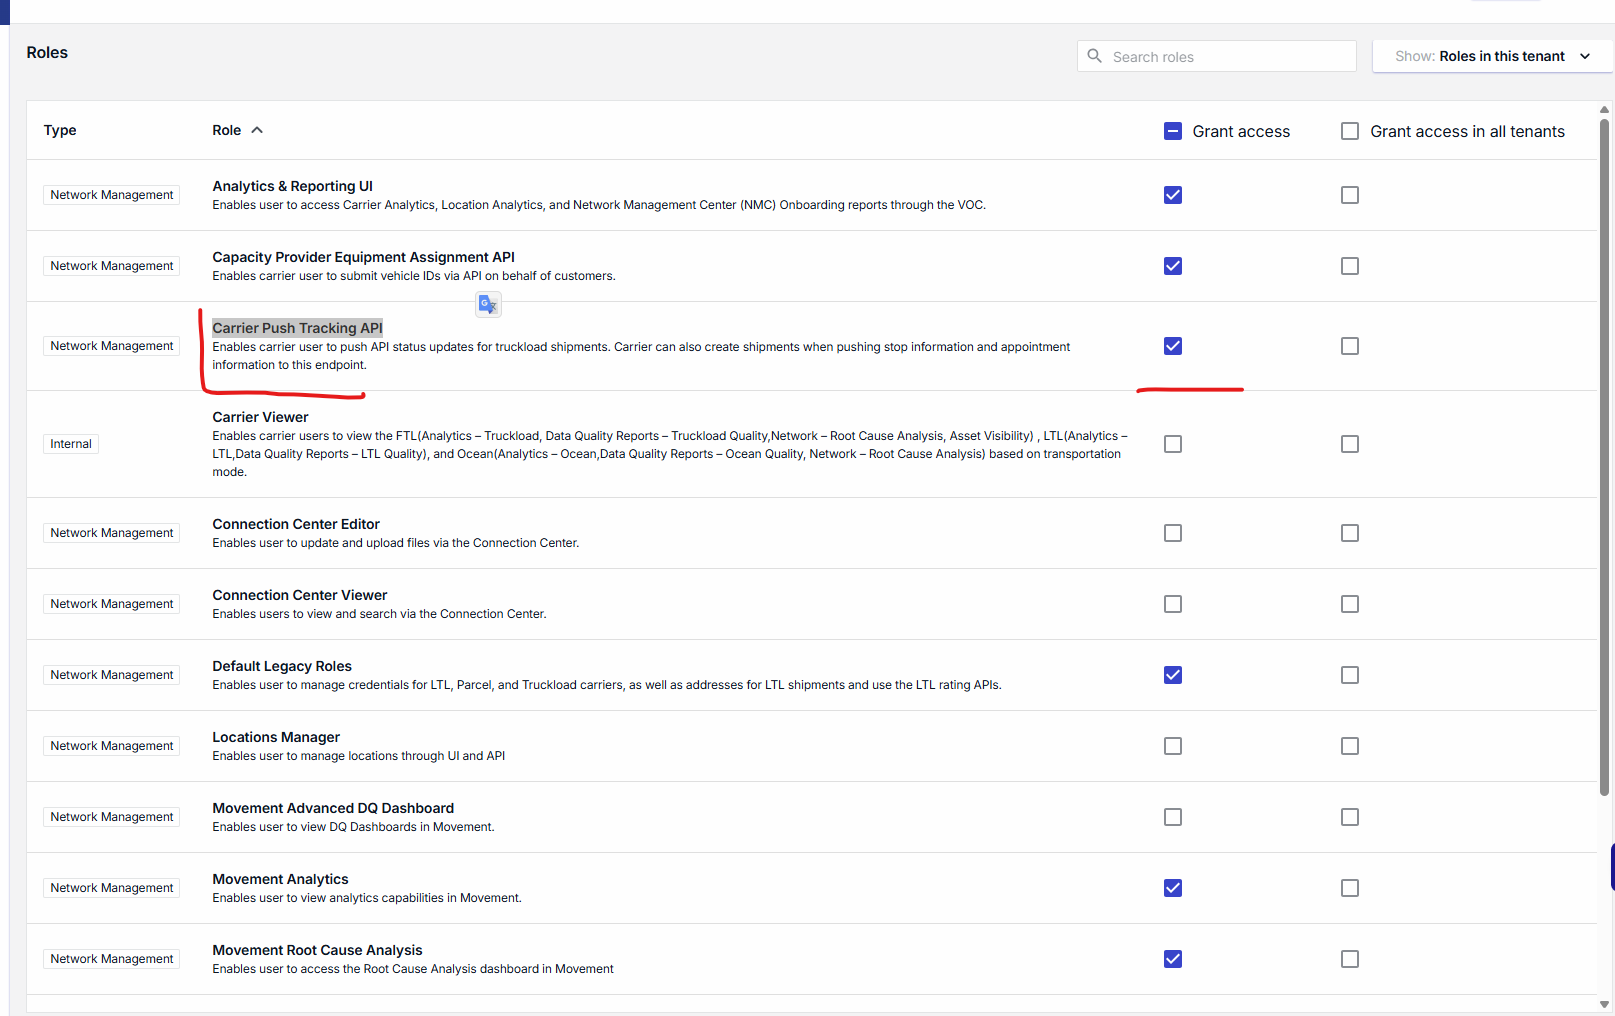The height and width of the screenshot is (1016, 1615).
Task: Click the vertical scrollbar thumb
Action: tap(1604, 457)
